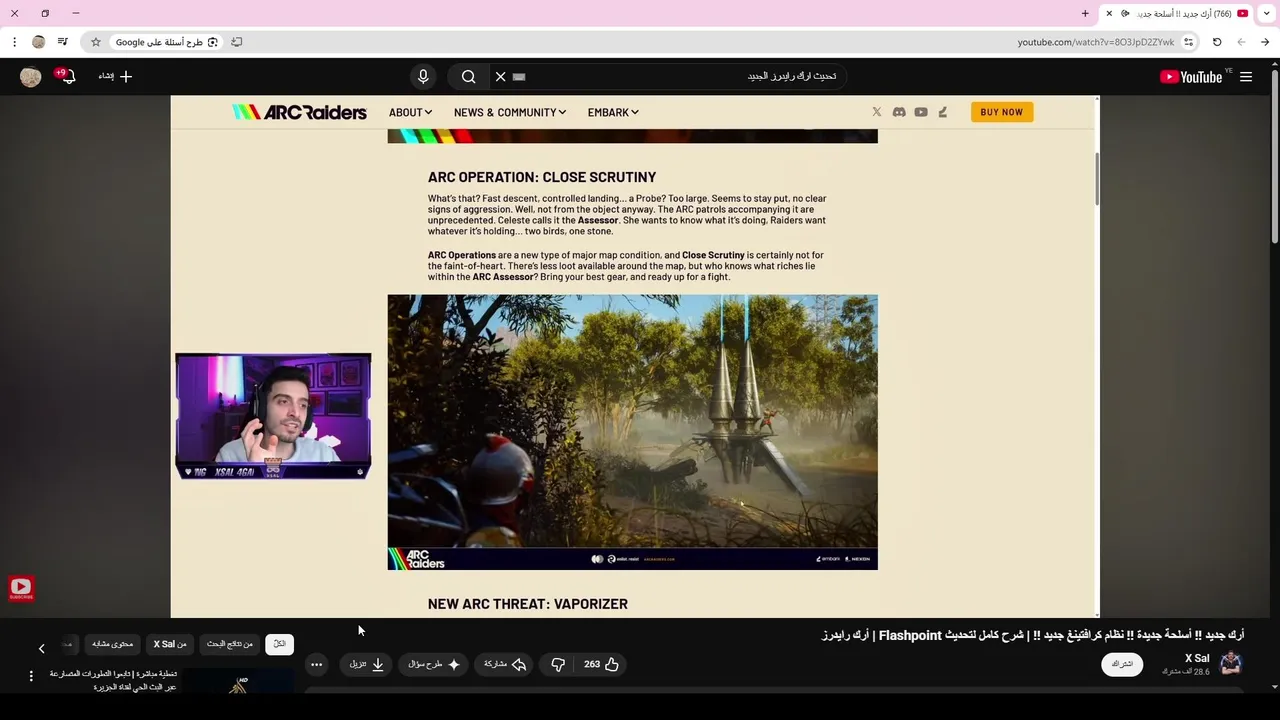Viewport: 1280px width, 720px height.
Task: Click the Ask Google lens chip
Action: (166, 42)
